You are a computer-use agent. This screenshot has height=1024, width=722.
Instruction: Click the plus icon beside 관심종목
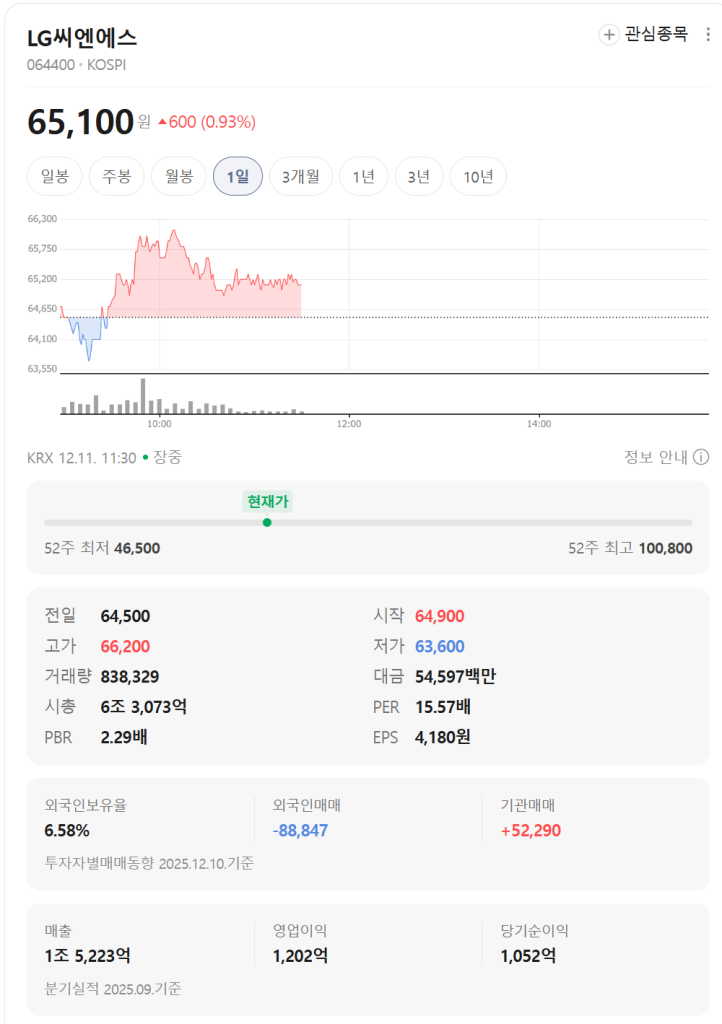[x=608, y=35]
